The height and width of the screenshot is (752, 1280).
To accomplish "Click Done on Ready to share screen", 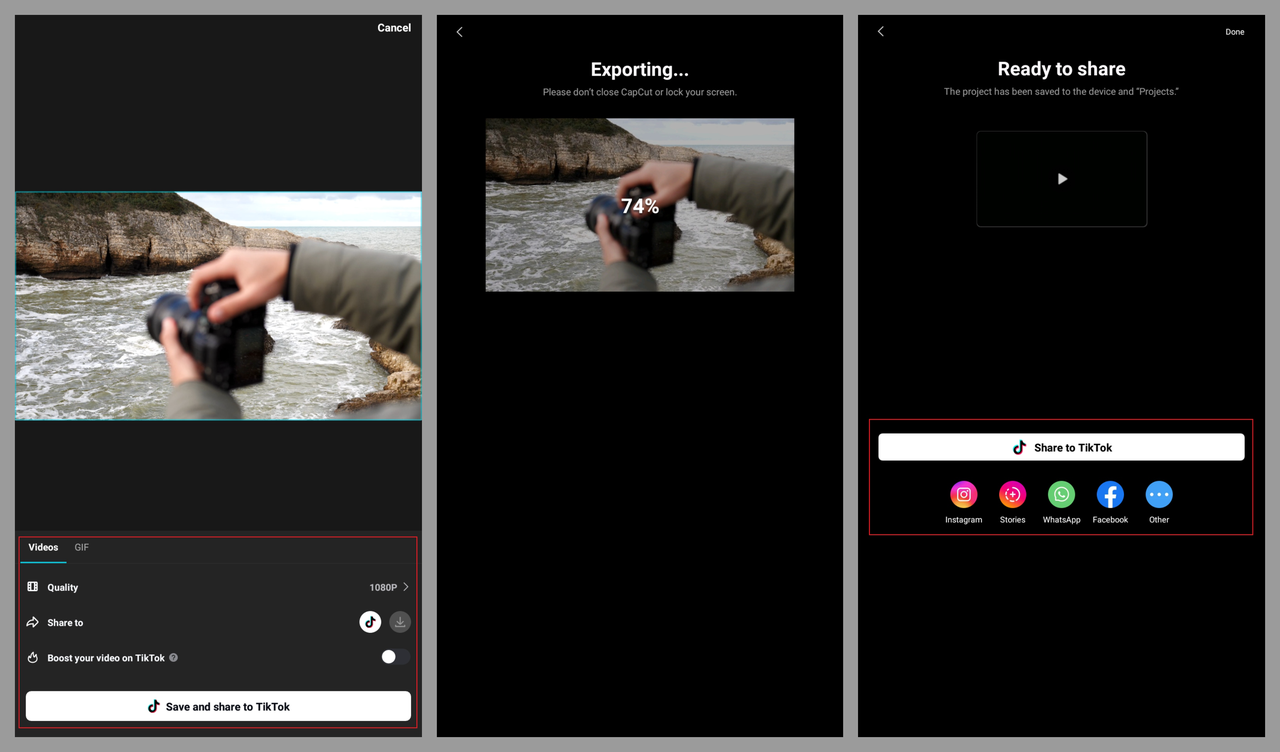I will click(x=1234, y=31).
